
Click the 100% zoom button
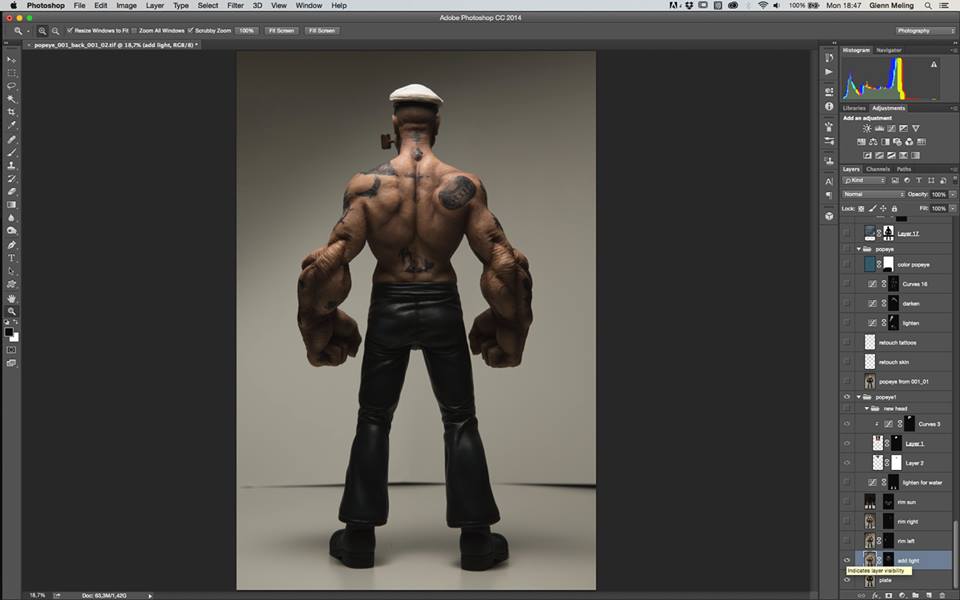click(x=247, y=31)
